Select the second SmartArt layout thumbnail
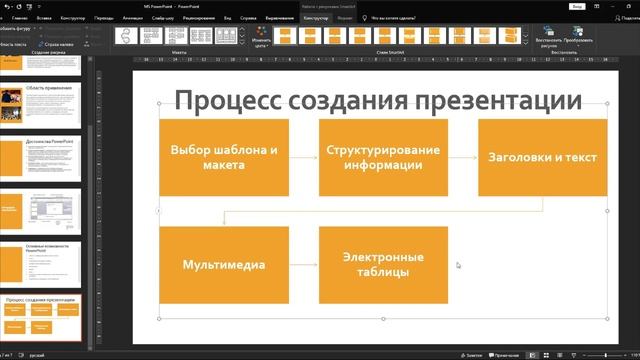Image resolution: width=640 pixels, height=360 pixels. tap(151, 36)
